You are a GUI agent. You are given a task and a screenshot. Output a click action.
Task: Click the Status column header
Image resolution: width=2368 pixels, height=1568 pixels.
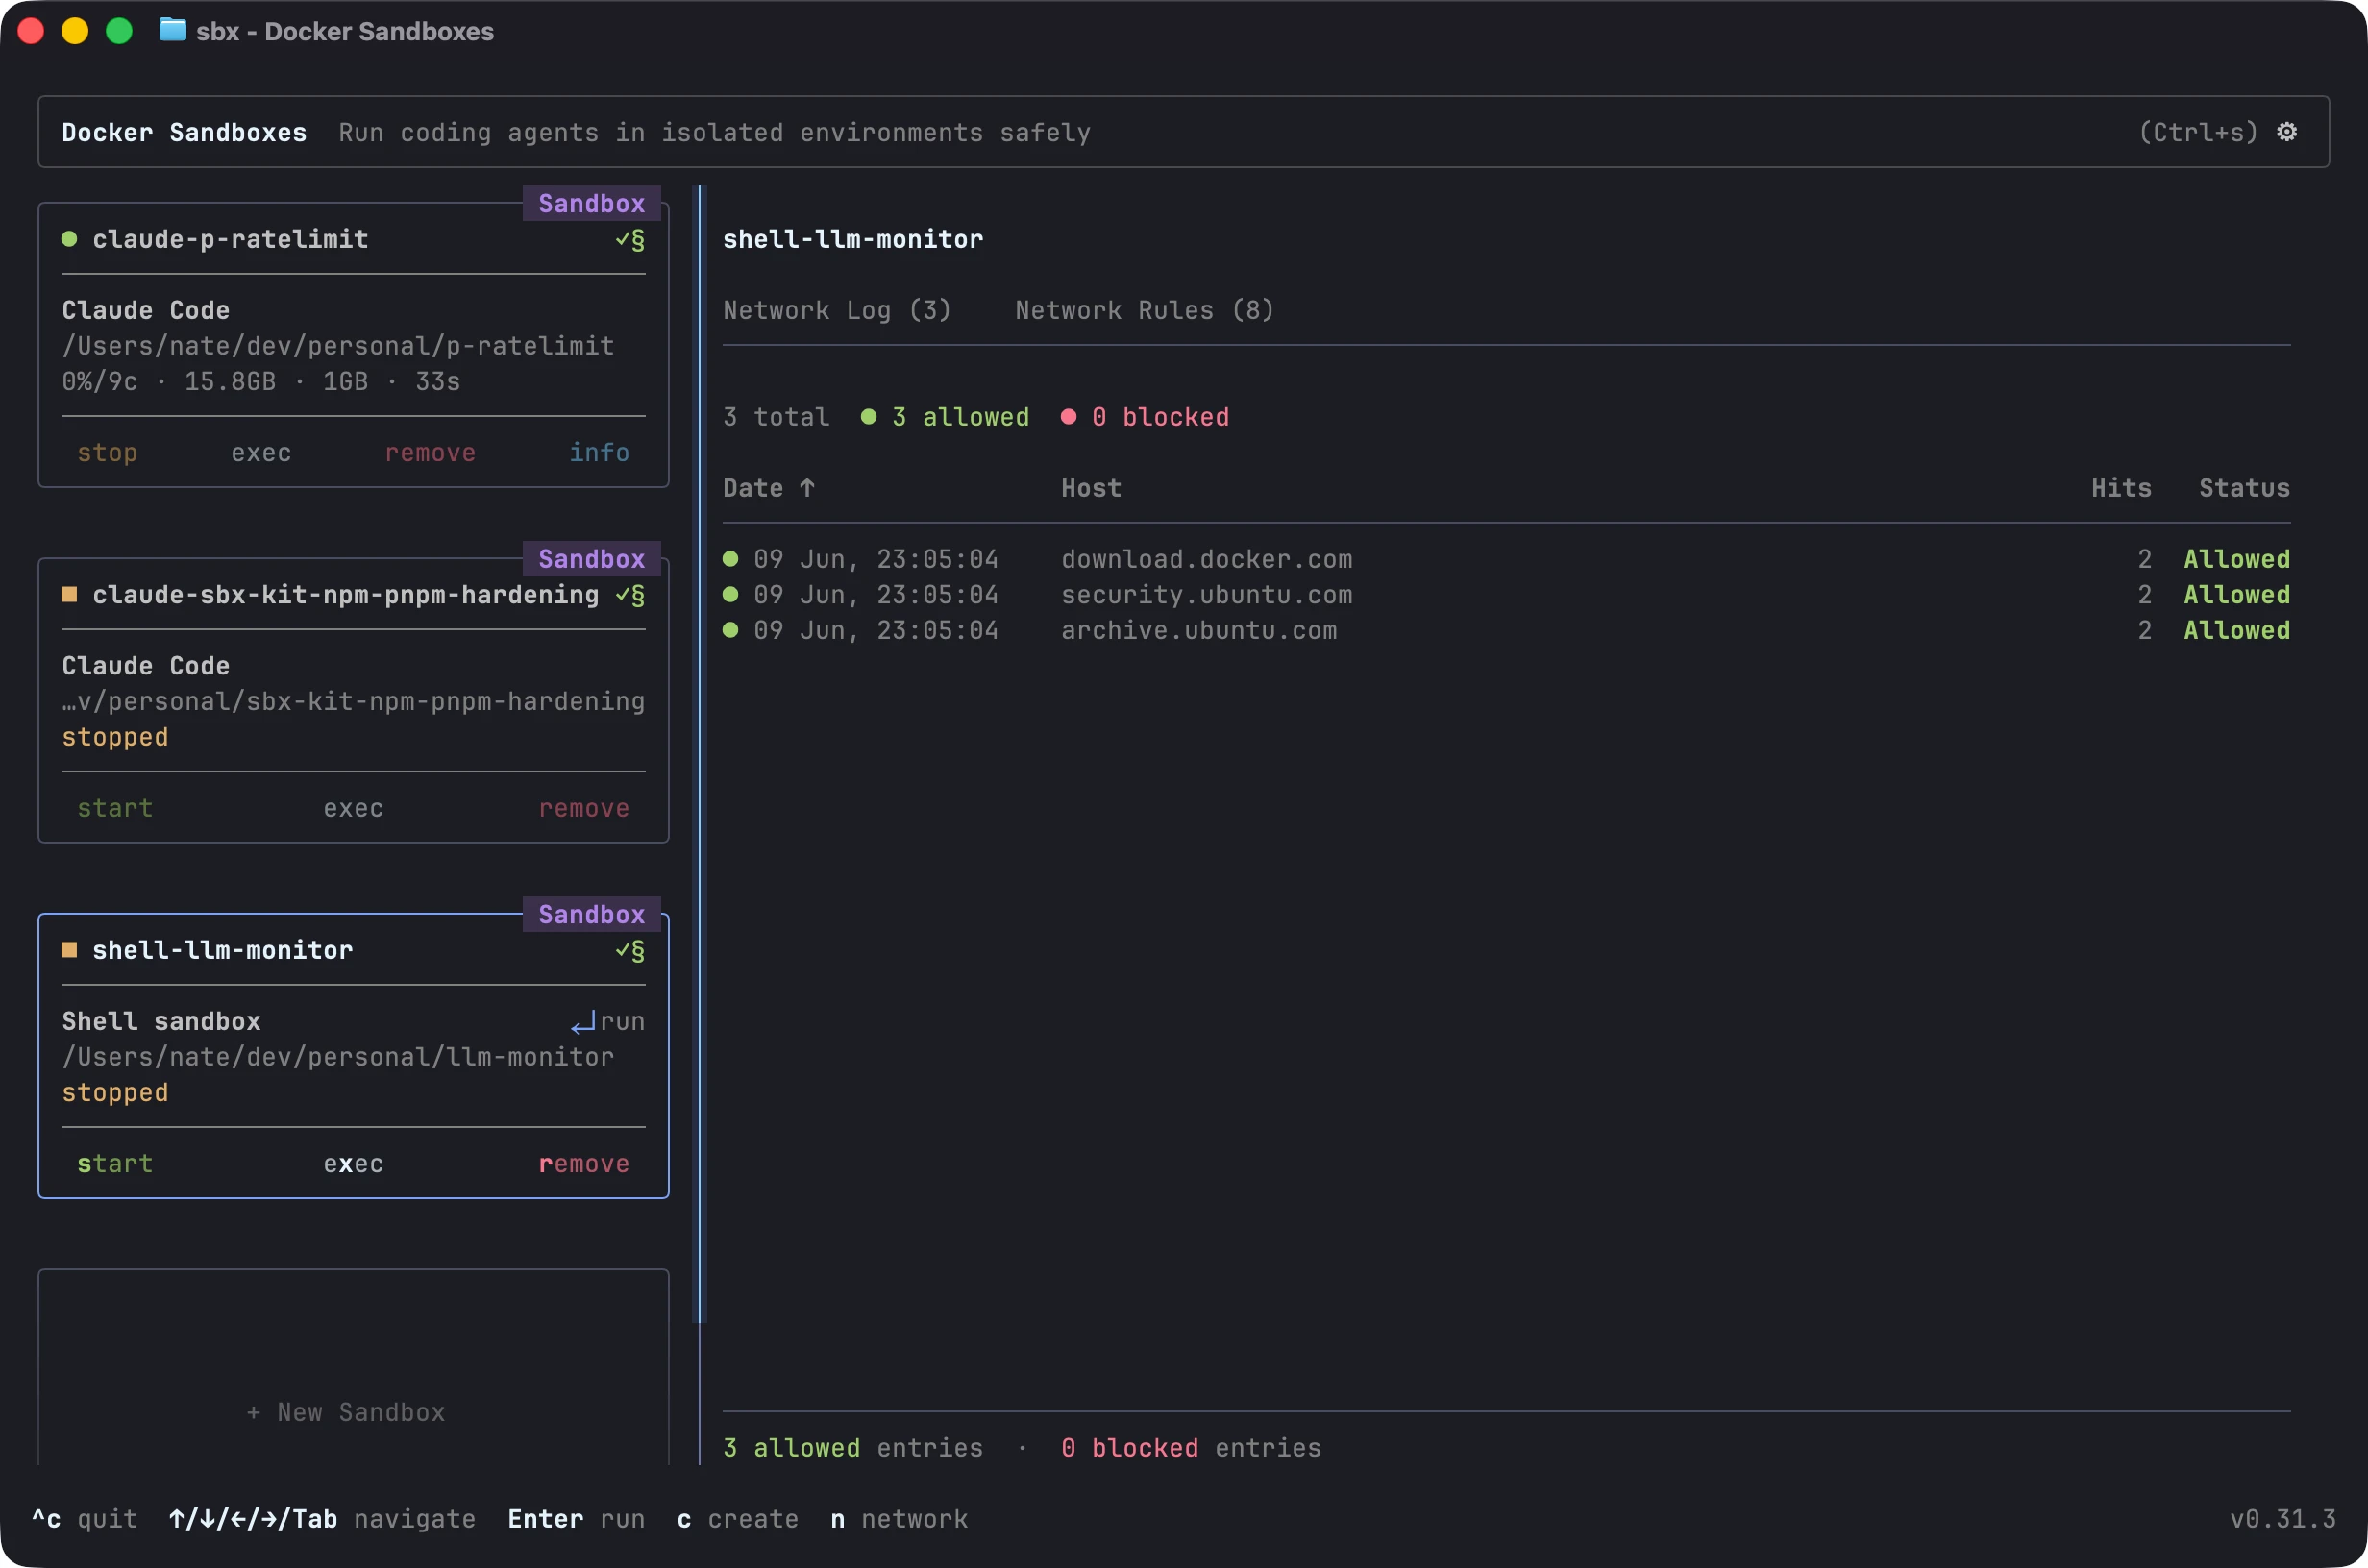2244,488
